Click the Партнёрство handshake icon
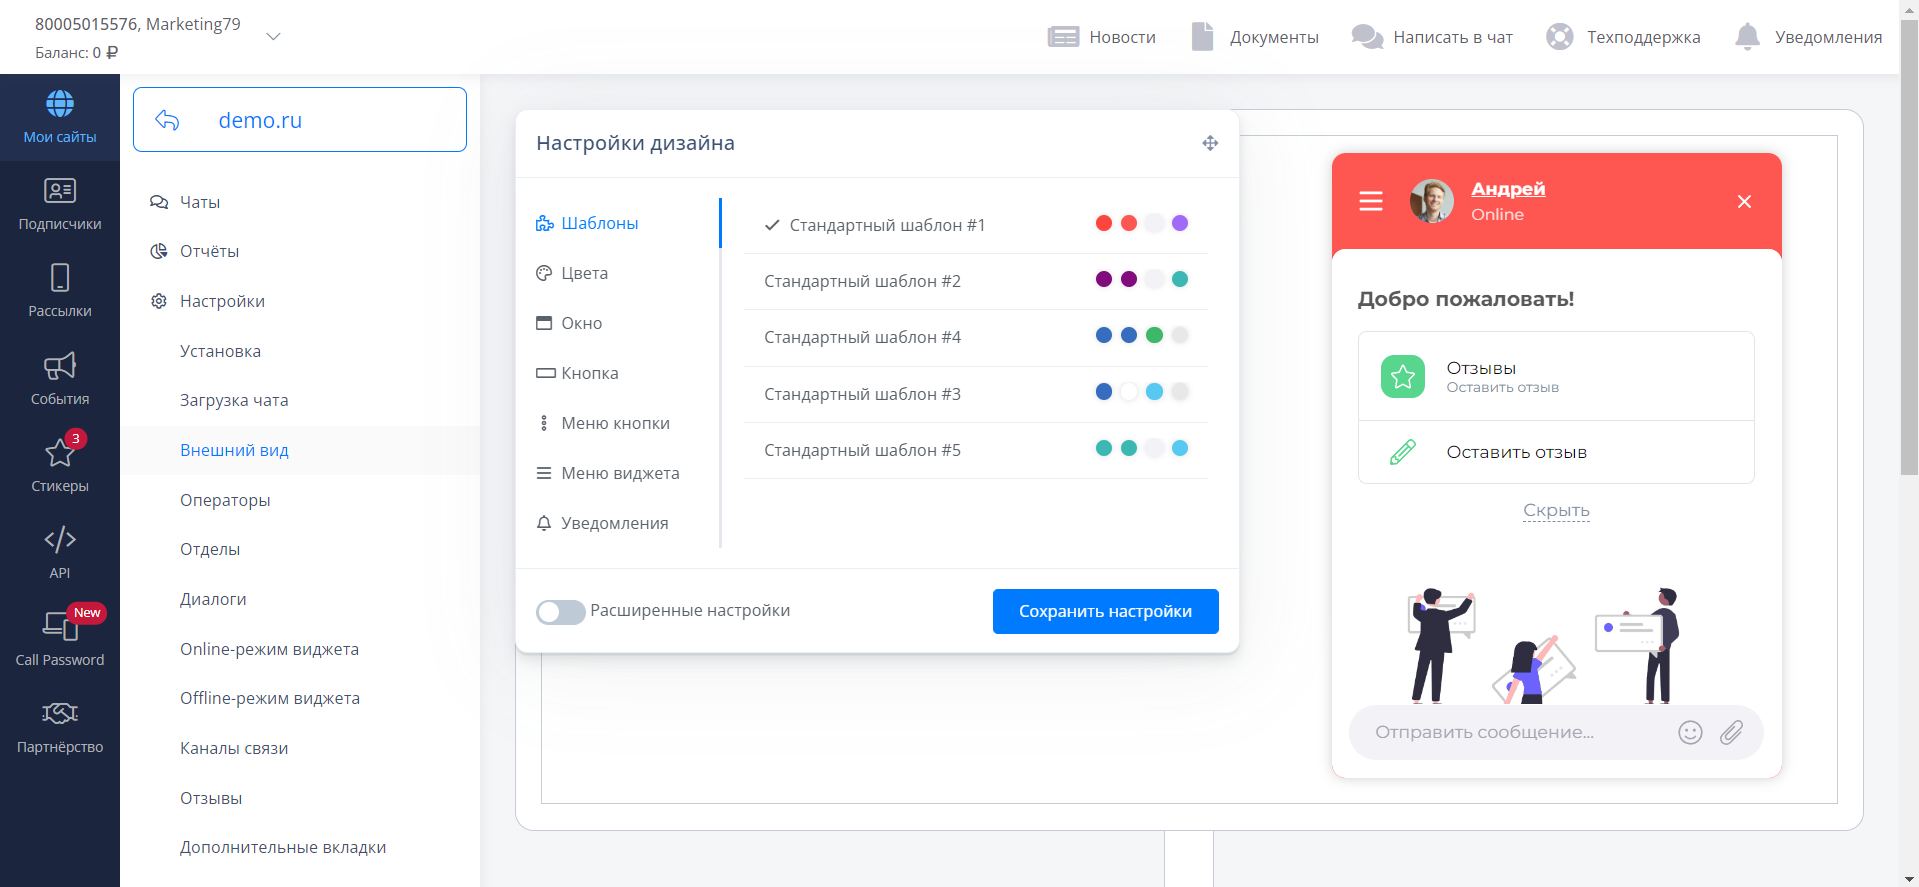1919x887 pixels. pyautogui.click(x=60, y=713)
